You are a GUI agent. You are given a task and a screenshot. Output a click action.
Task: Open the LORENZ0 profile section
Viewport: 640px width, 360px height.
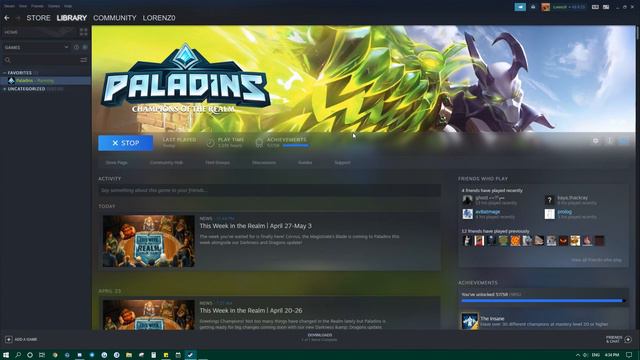pyautogui.click(x=159, y=18)
